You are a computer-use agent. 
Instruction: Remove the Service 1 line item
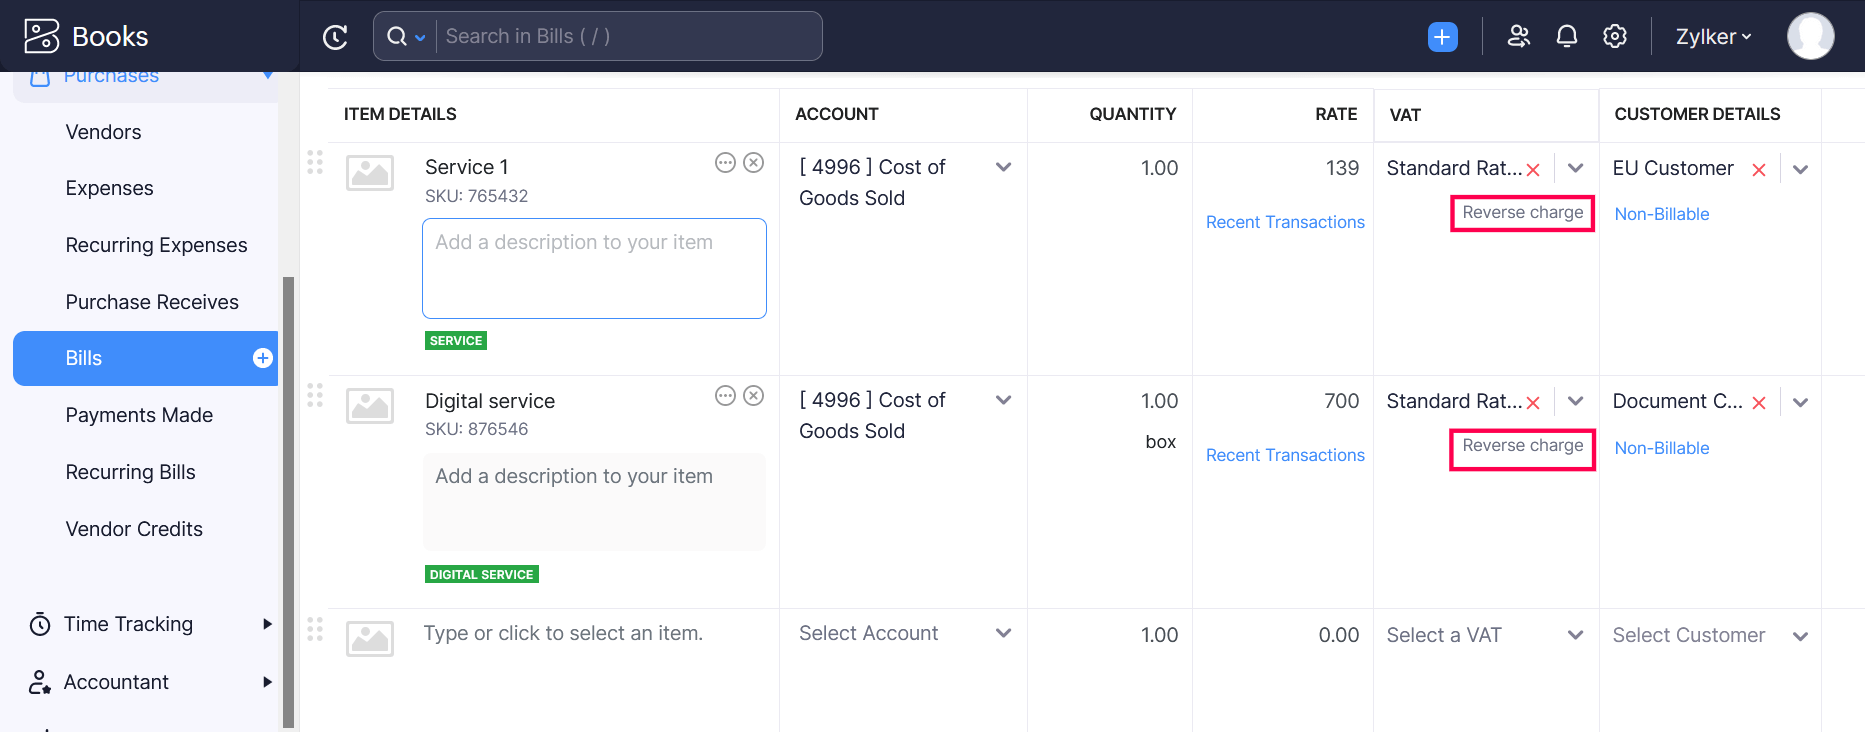click(x=754, y=163)
